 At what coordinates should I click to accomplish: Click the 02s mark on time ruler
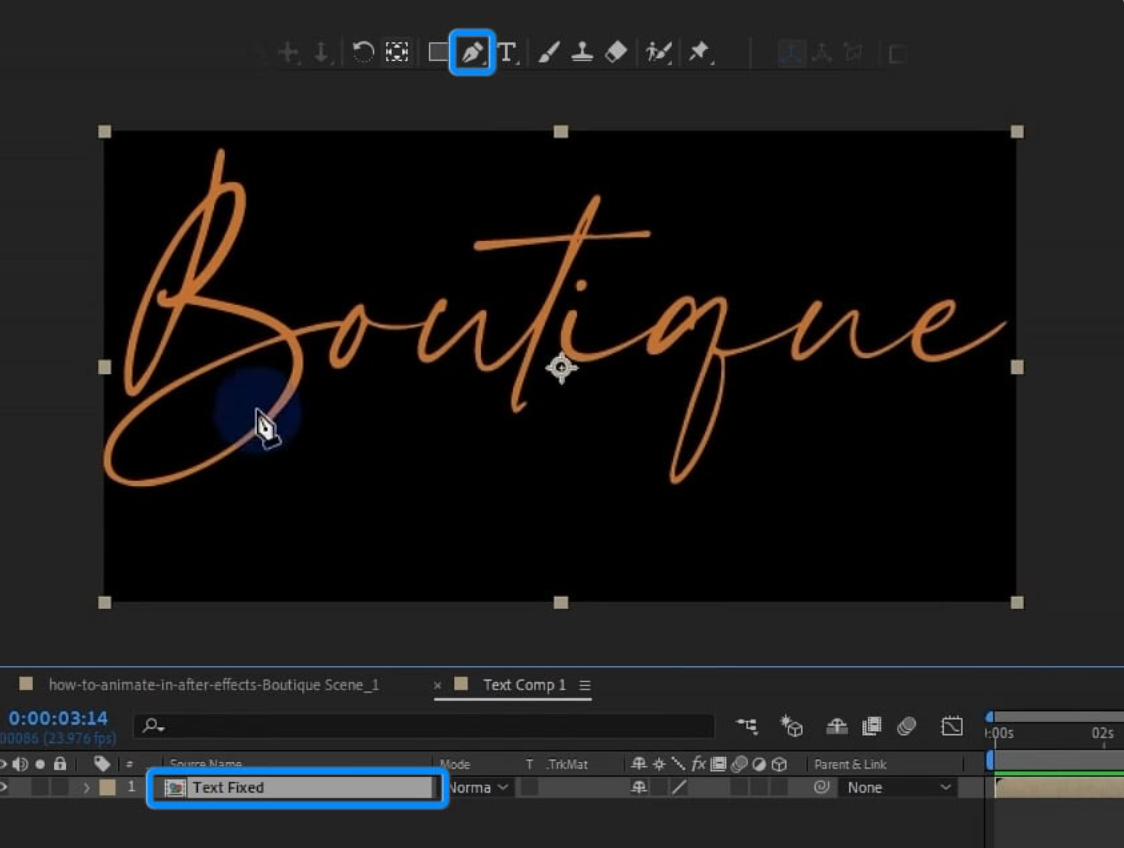coord(1102,733)
